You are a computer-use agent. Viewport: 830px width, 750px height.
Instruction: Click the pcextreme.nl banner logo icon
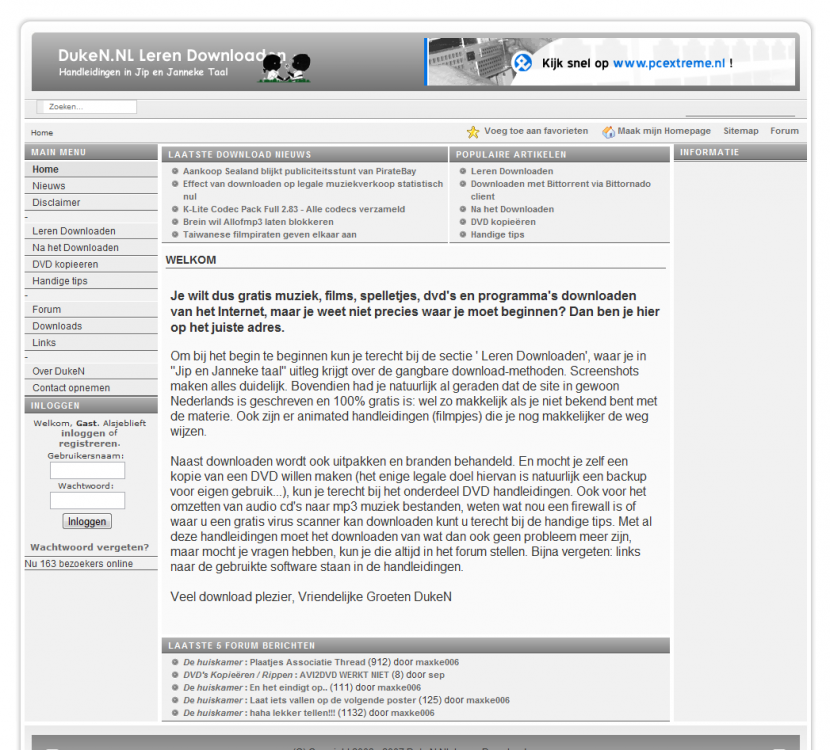(x=522, y=63)
